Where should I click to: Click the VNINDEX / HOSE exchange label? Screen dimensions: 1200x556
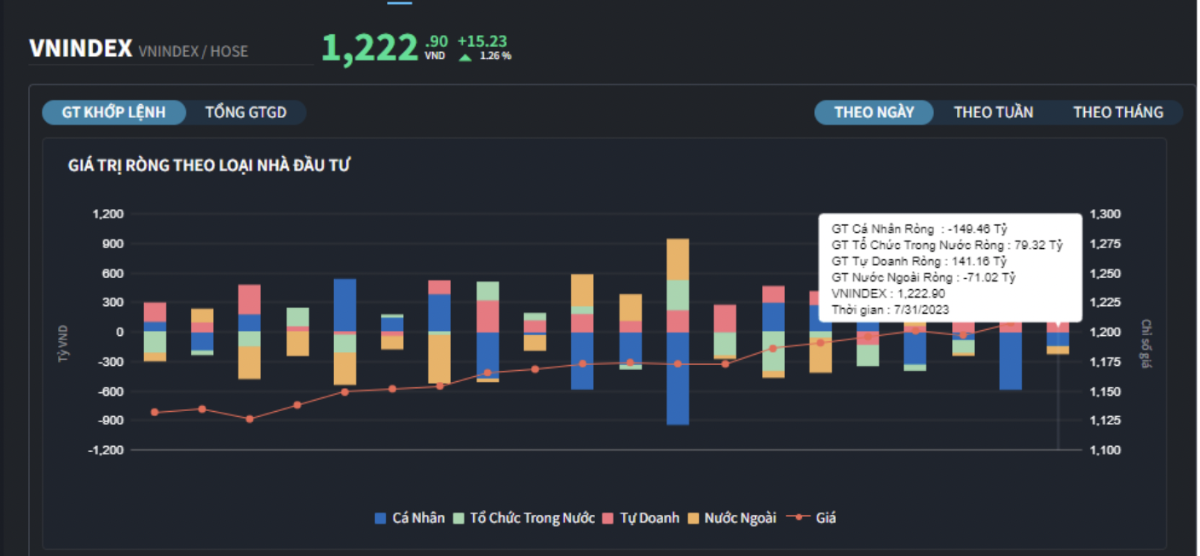[x=193, y=51]
